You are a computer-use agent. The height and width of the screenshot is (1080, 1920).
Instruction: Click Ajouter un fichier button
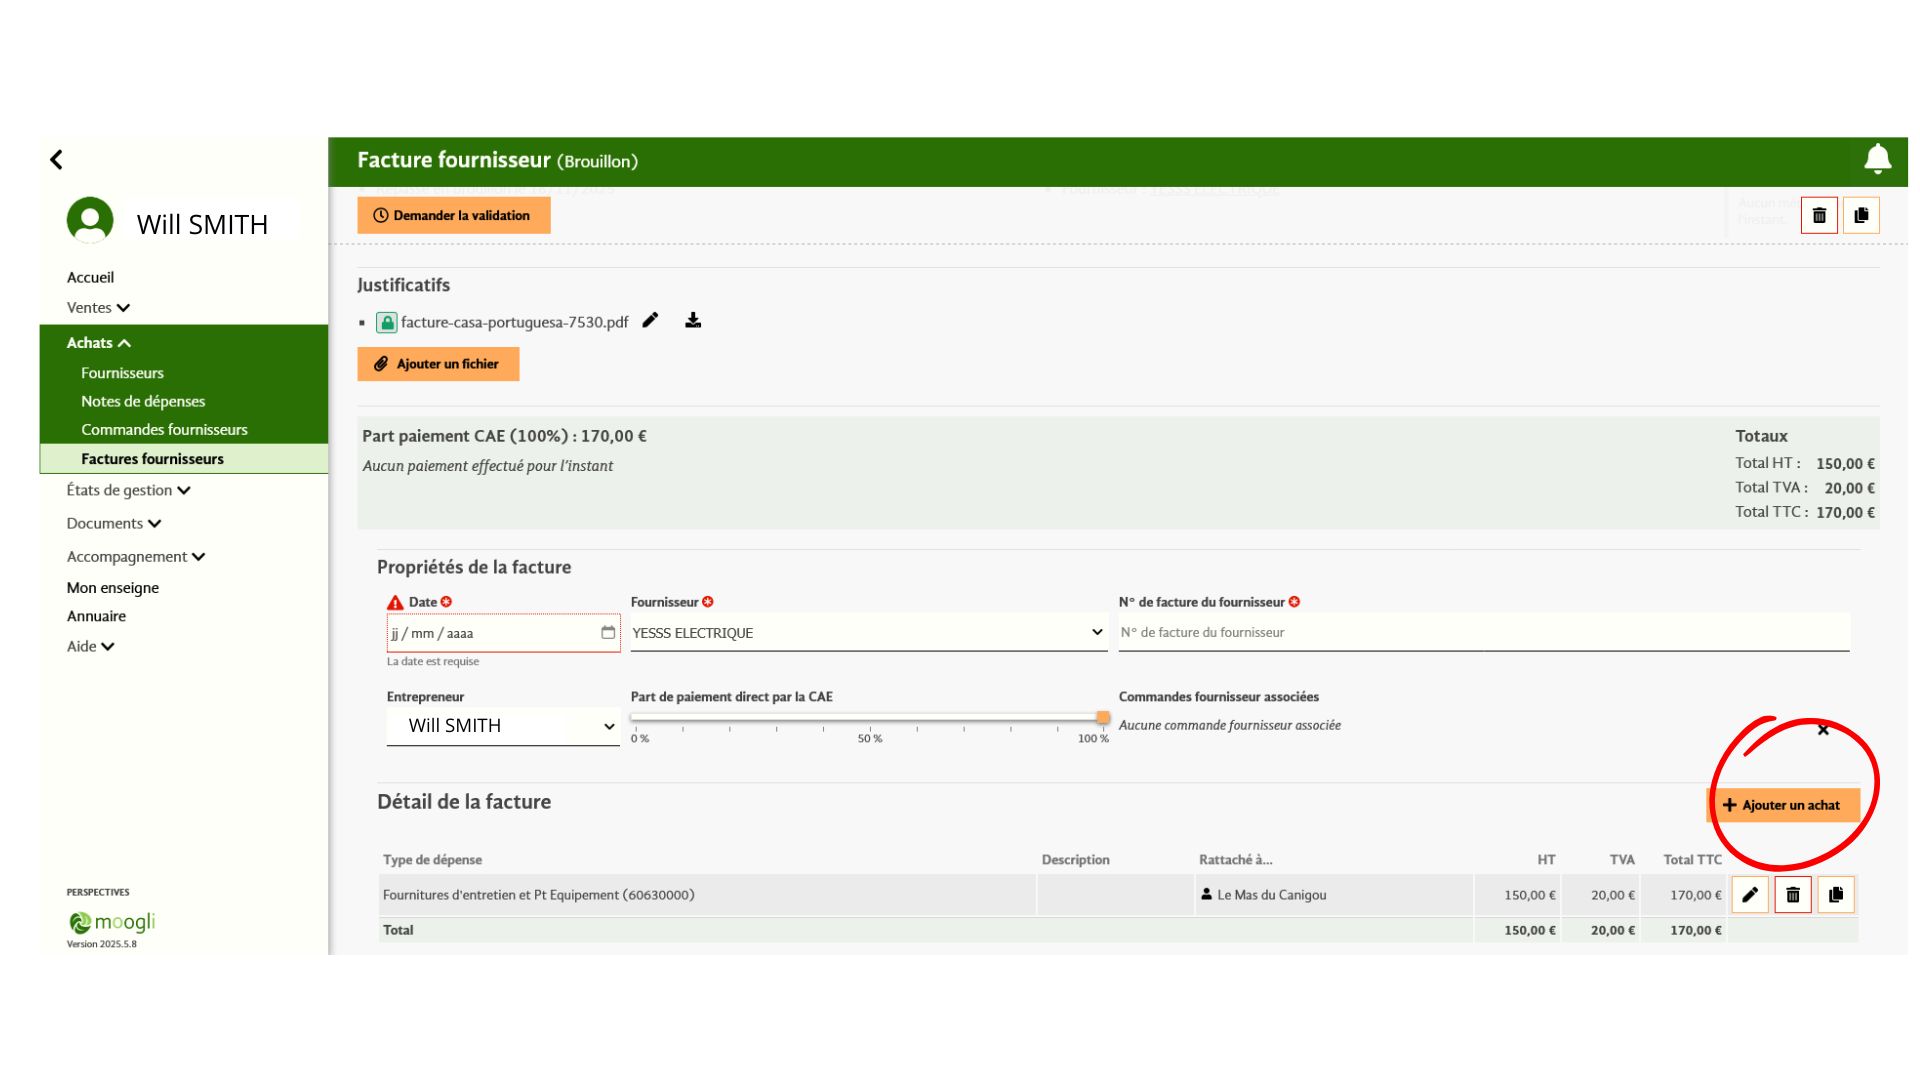coord(438,364)
